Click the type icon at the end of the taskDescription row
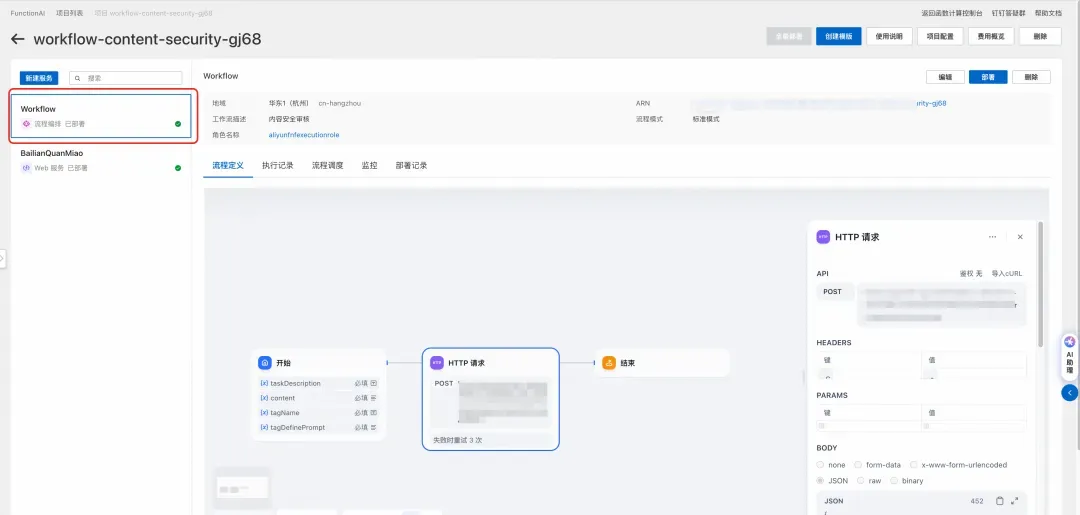 (374, 383)
